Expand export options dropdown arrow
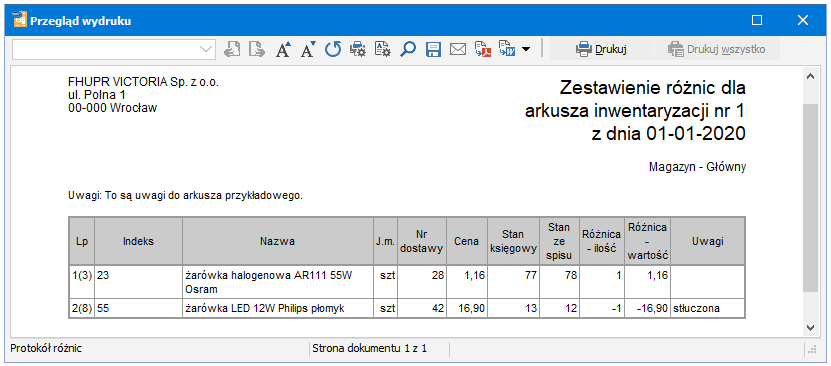The image size is (831, 366). pyautogui.click(x=526, y=50)
